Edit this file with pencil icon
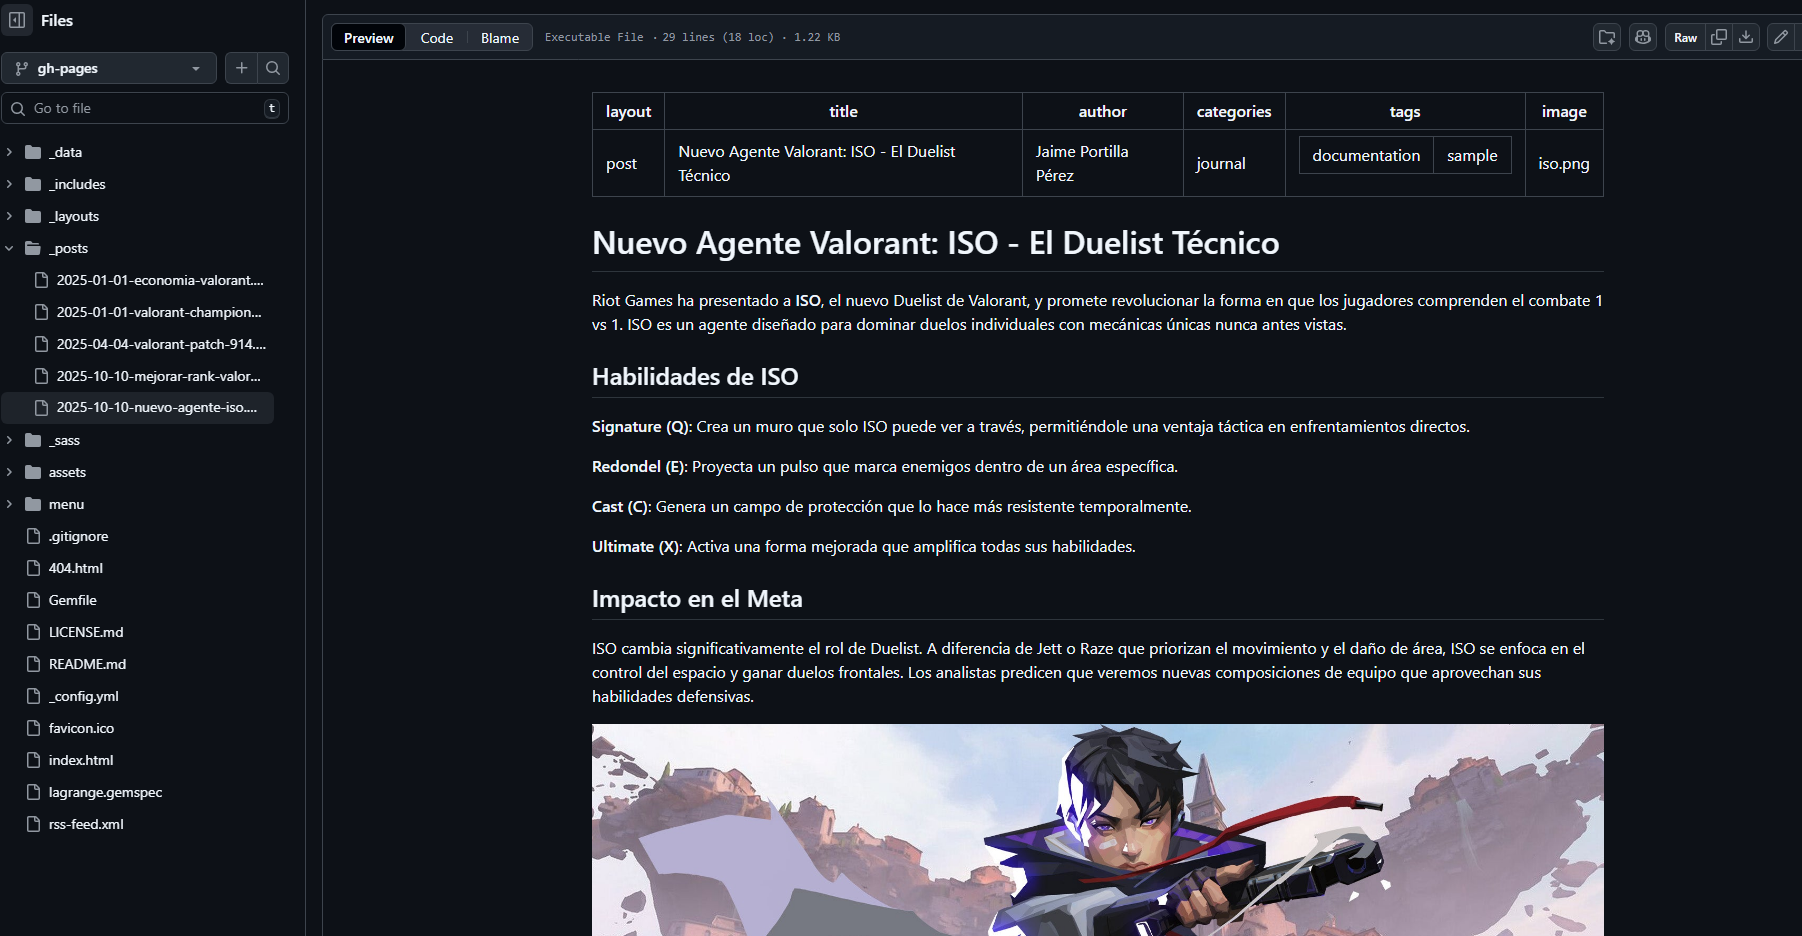 1781,37
